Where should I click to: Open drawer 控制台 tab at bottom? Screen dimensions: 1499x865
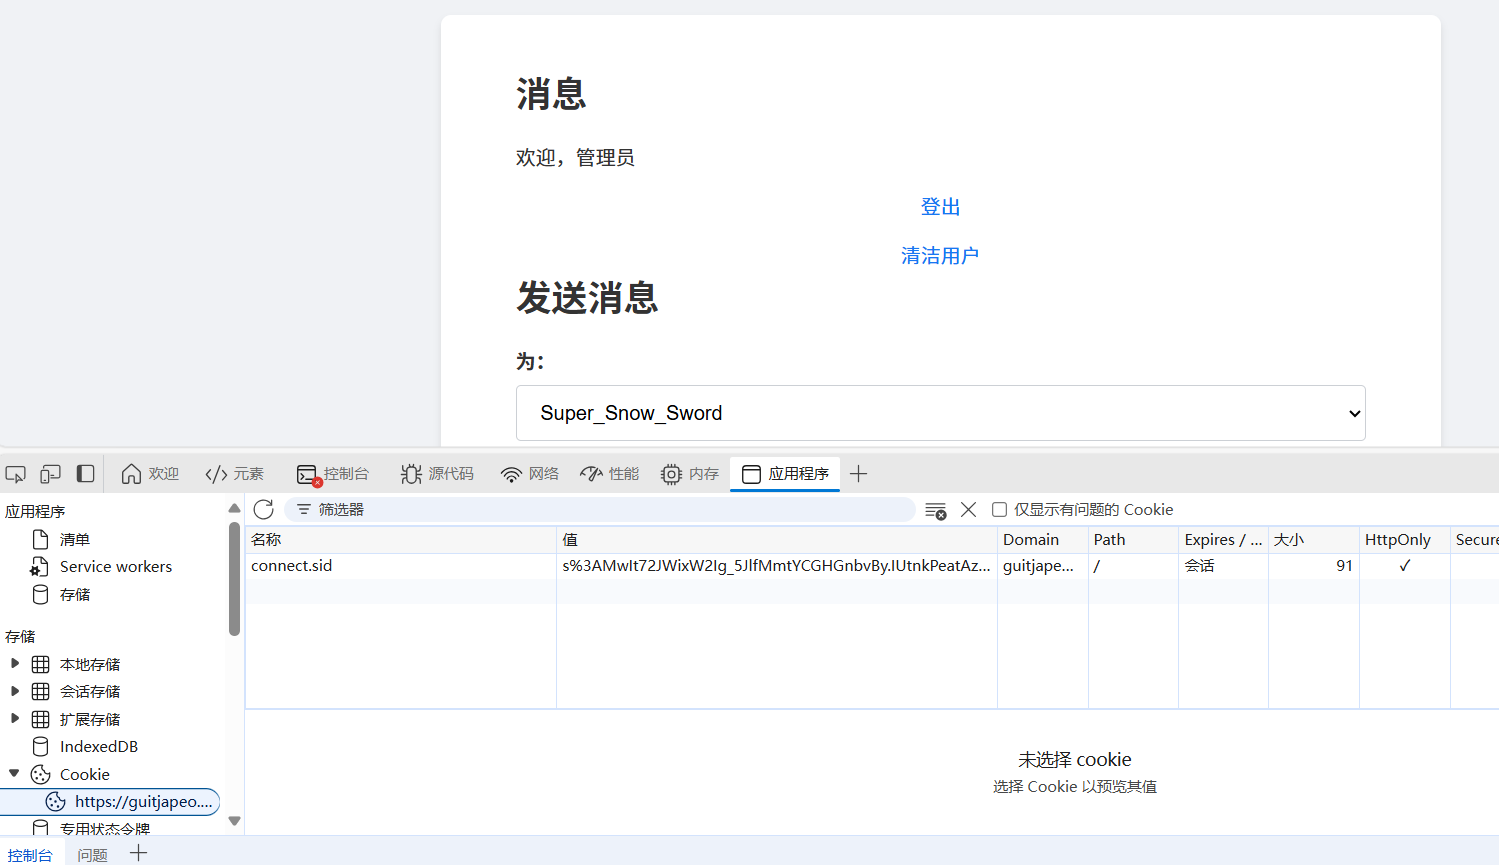30,855
